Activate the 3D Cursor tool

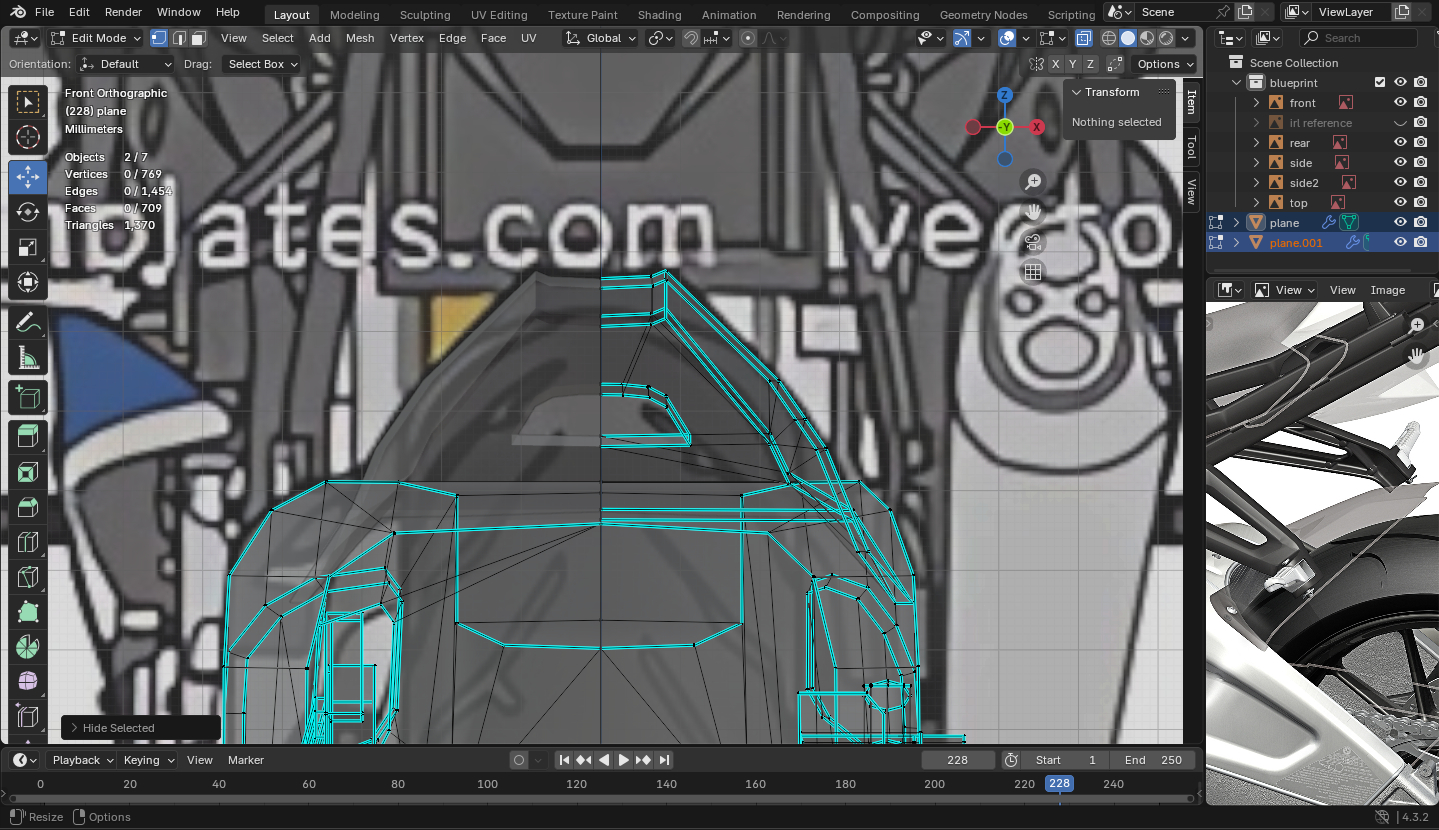[28, 138]
